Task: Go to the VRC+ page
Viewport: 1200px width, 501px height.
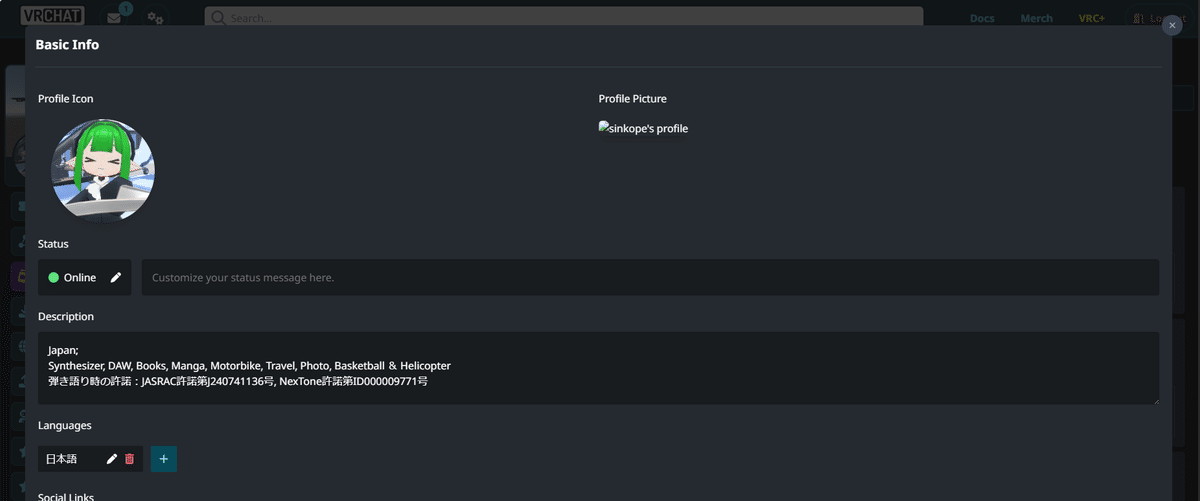Action: coord(1091,19)
